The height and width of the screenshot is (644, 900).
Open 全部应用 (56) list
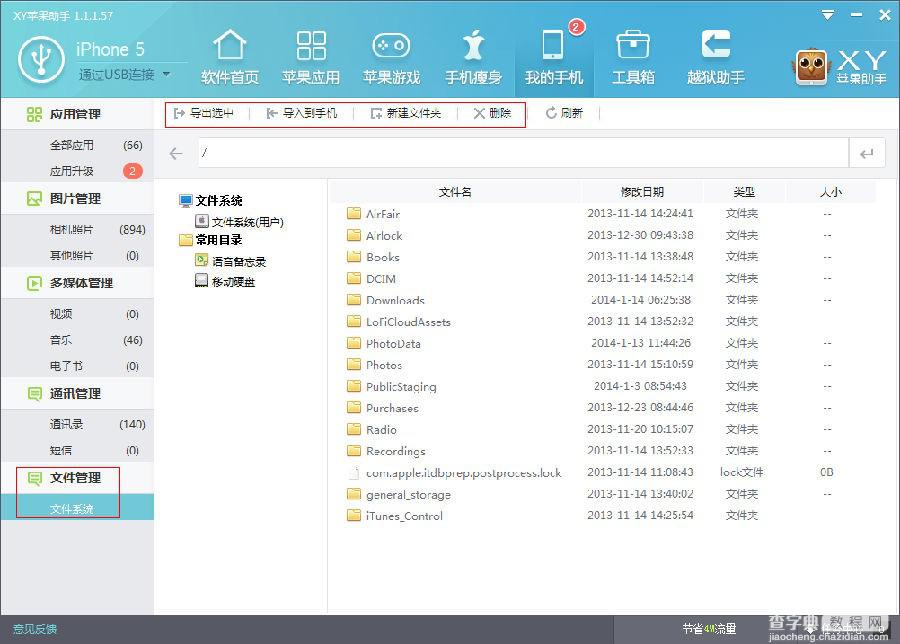[77, 145]
